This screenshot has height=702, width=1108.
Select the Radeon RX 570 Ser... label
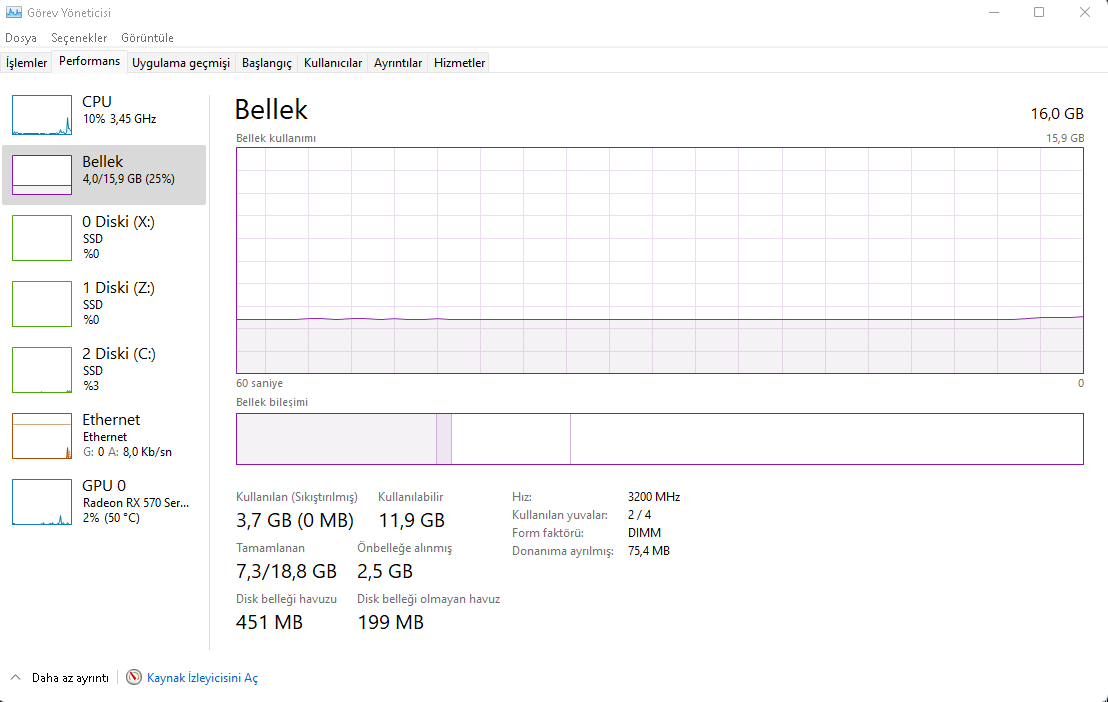point(136,503)
